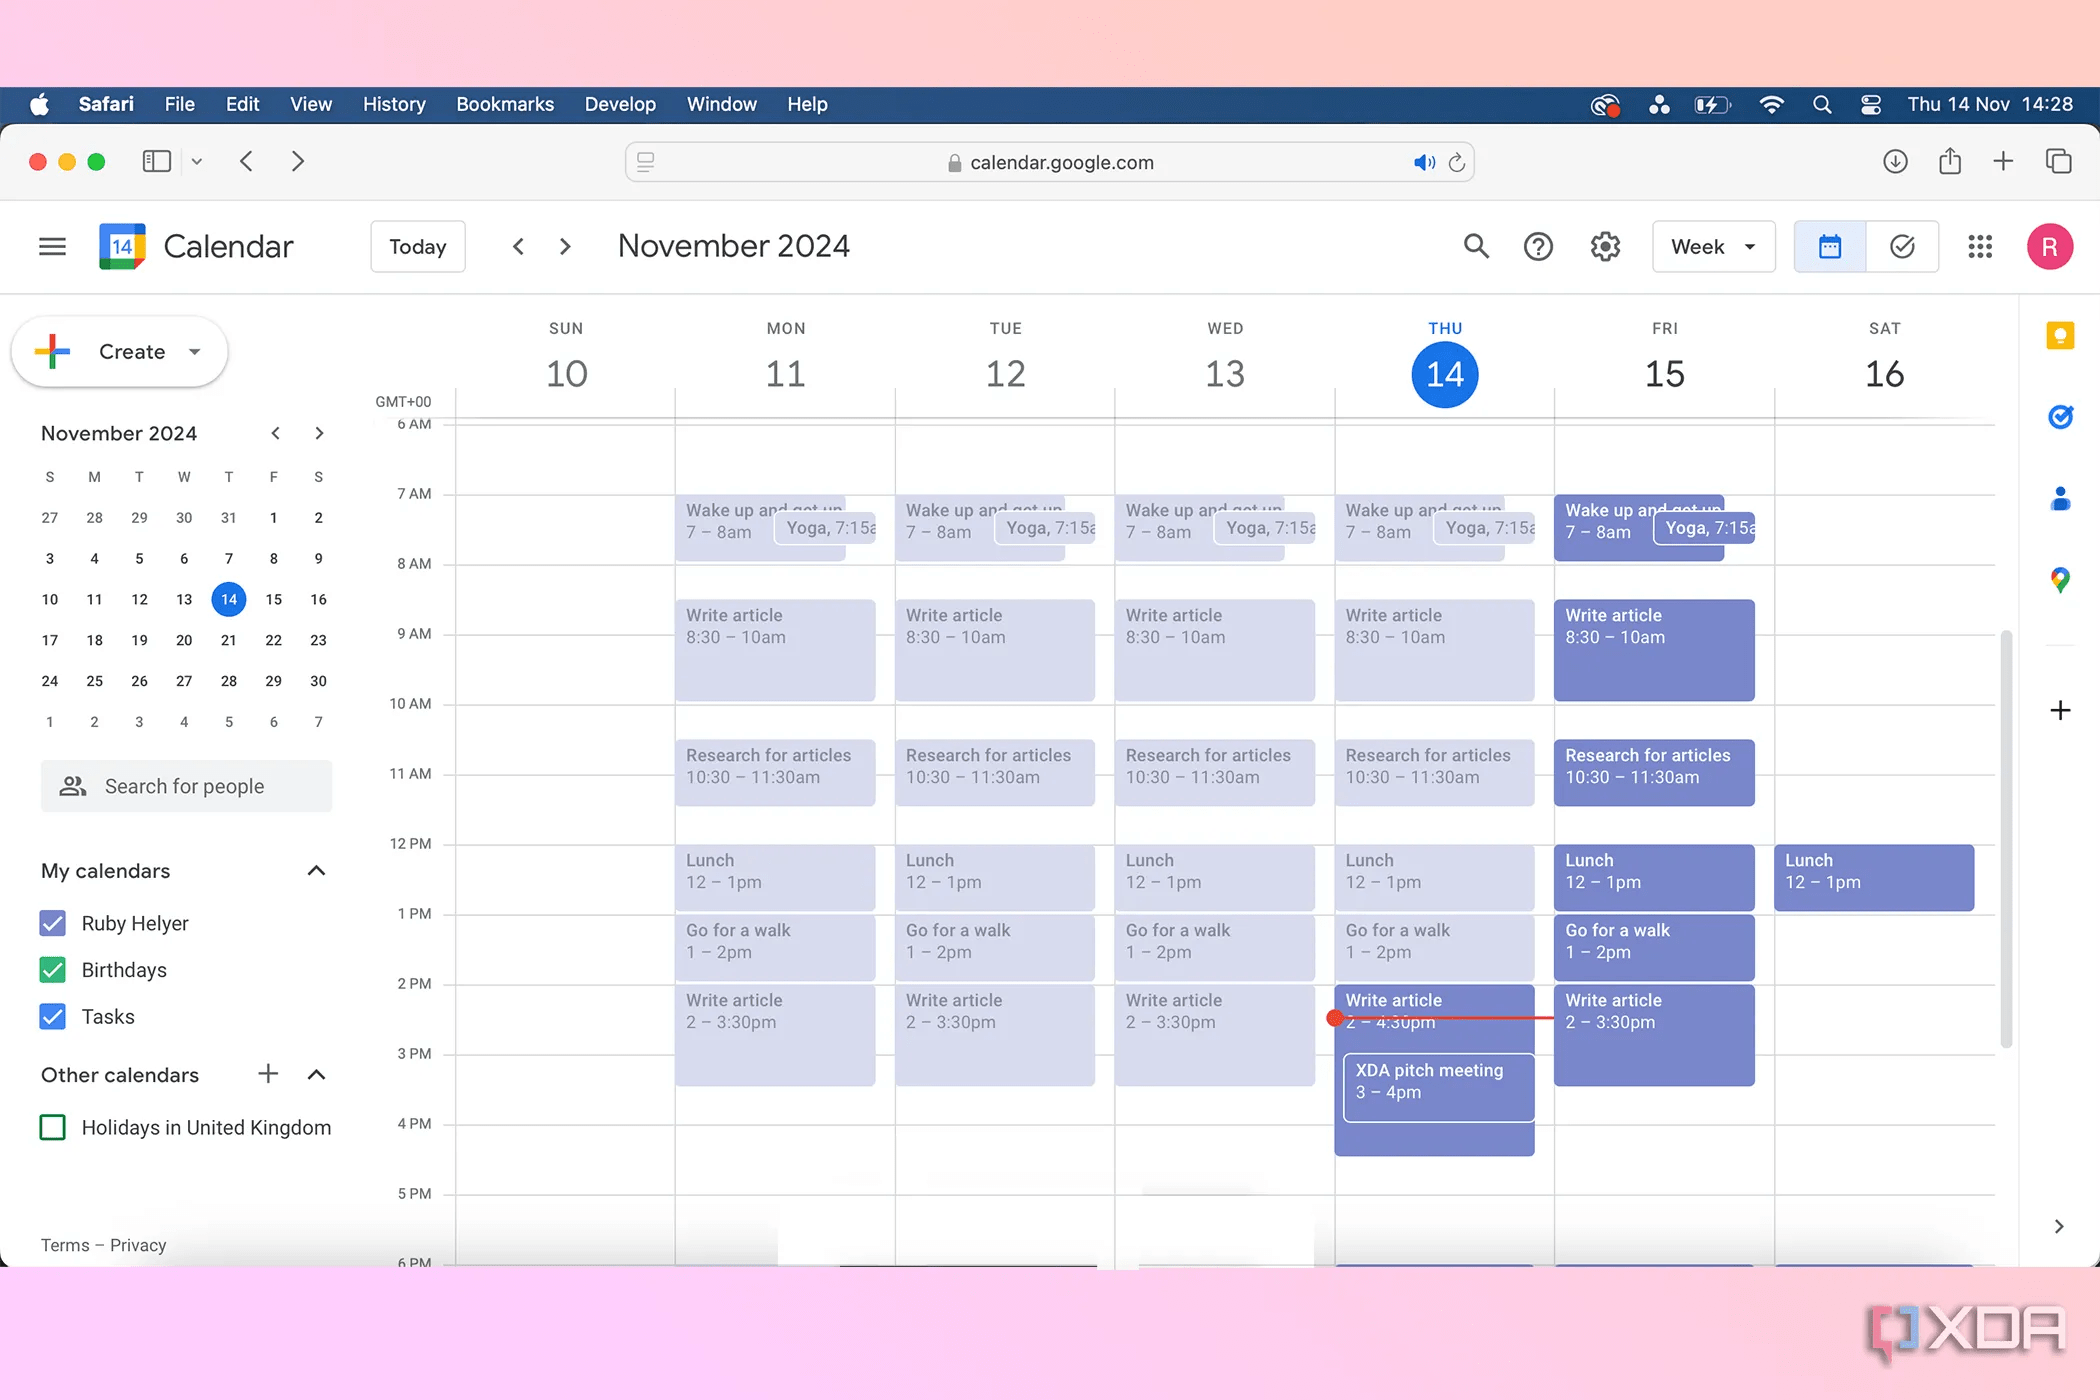The height and width of the screenshot is (1400, 2100).
Task: Open the Develop menu
Action: 620,104
